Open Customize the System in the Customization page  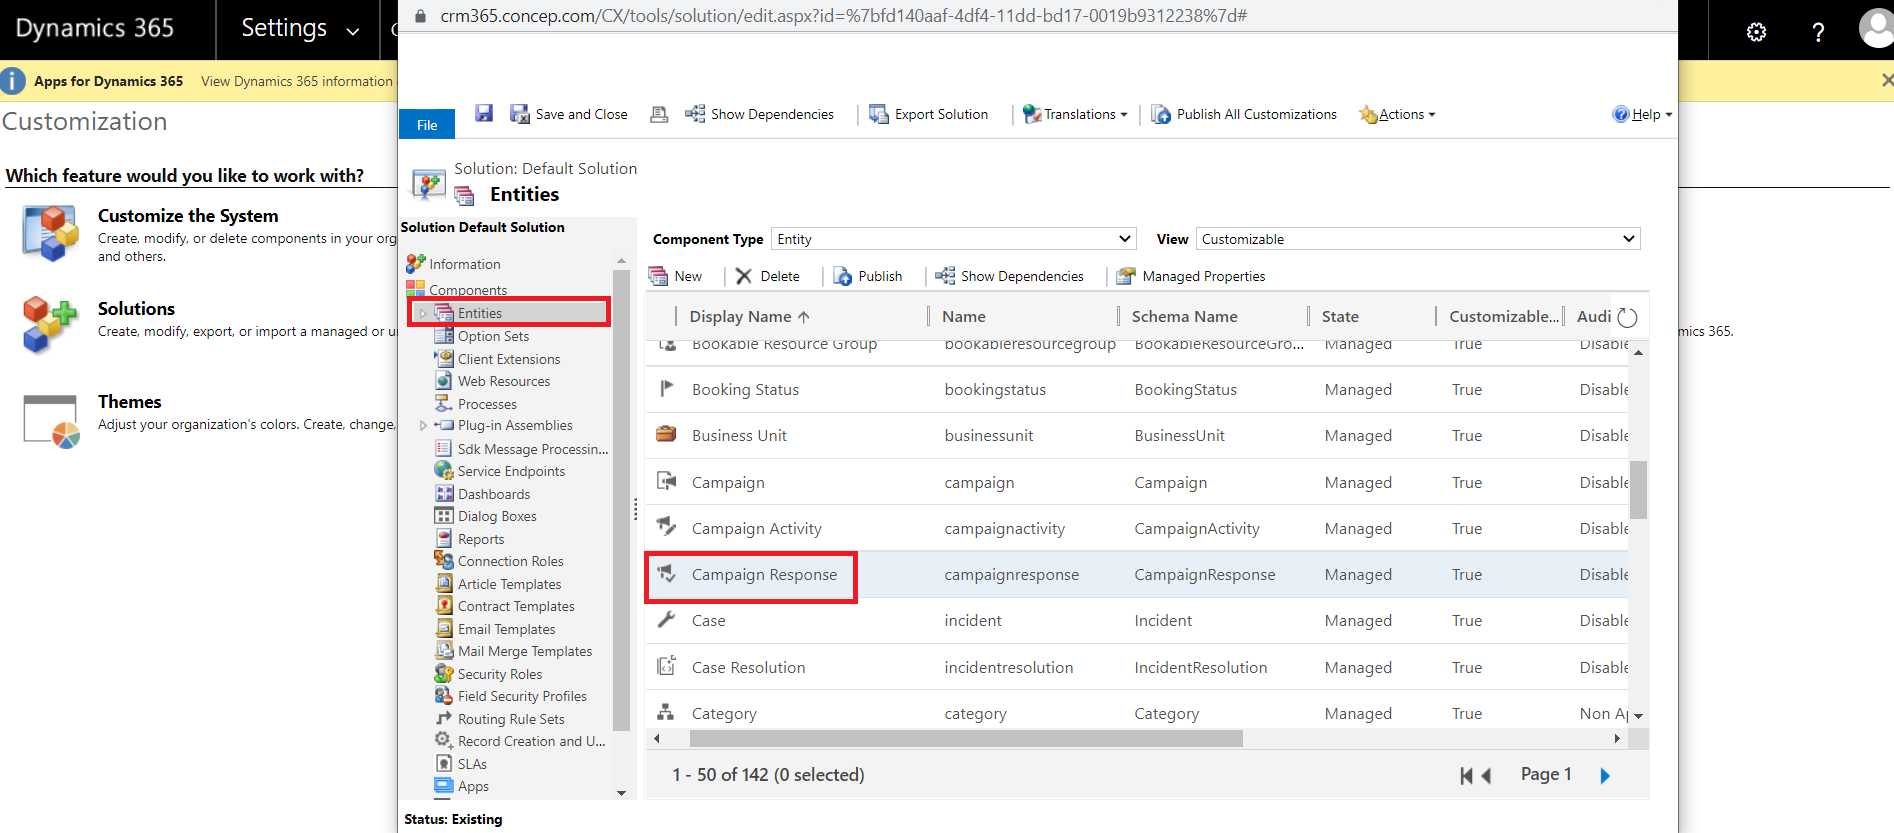click(x=188, y=216)
